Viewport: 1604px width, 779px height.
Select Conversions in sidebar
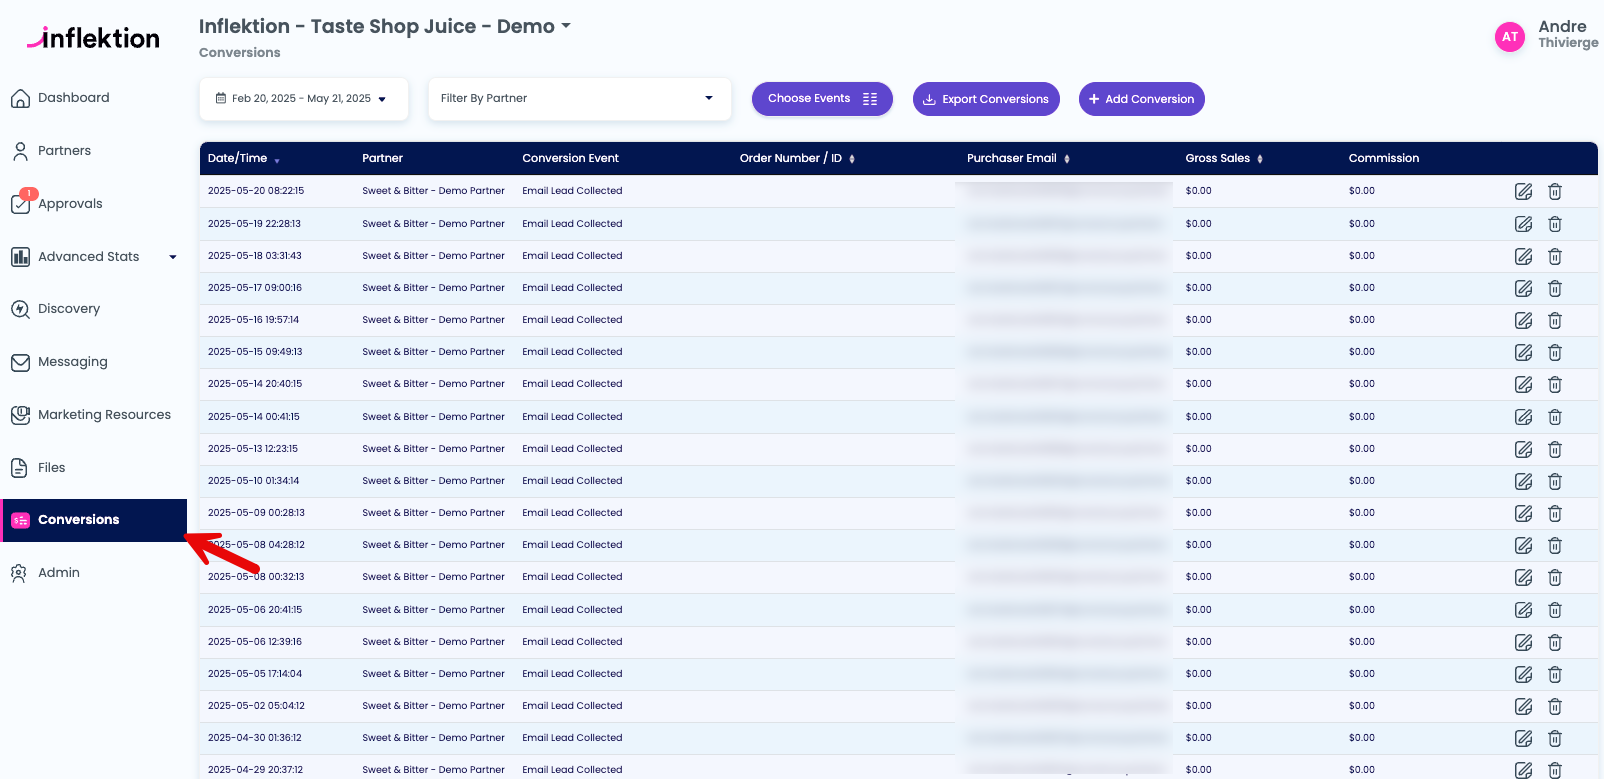pyautogui.click(x=94, y=520)
